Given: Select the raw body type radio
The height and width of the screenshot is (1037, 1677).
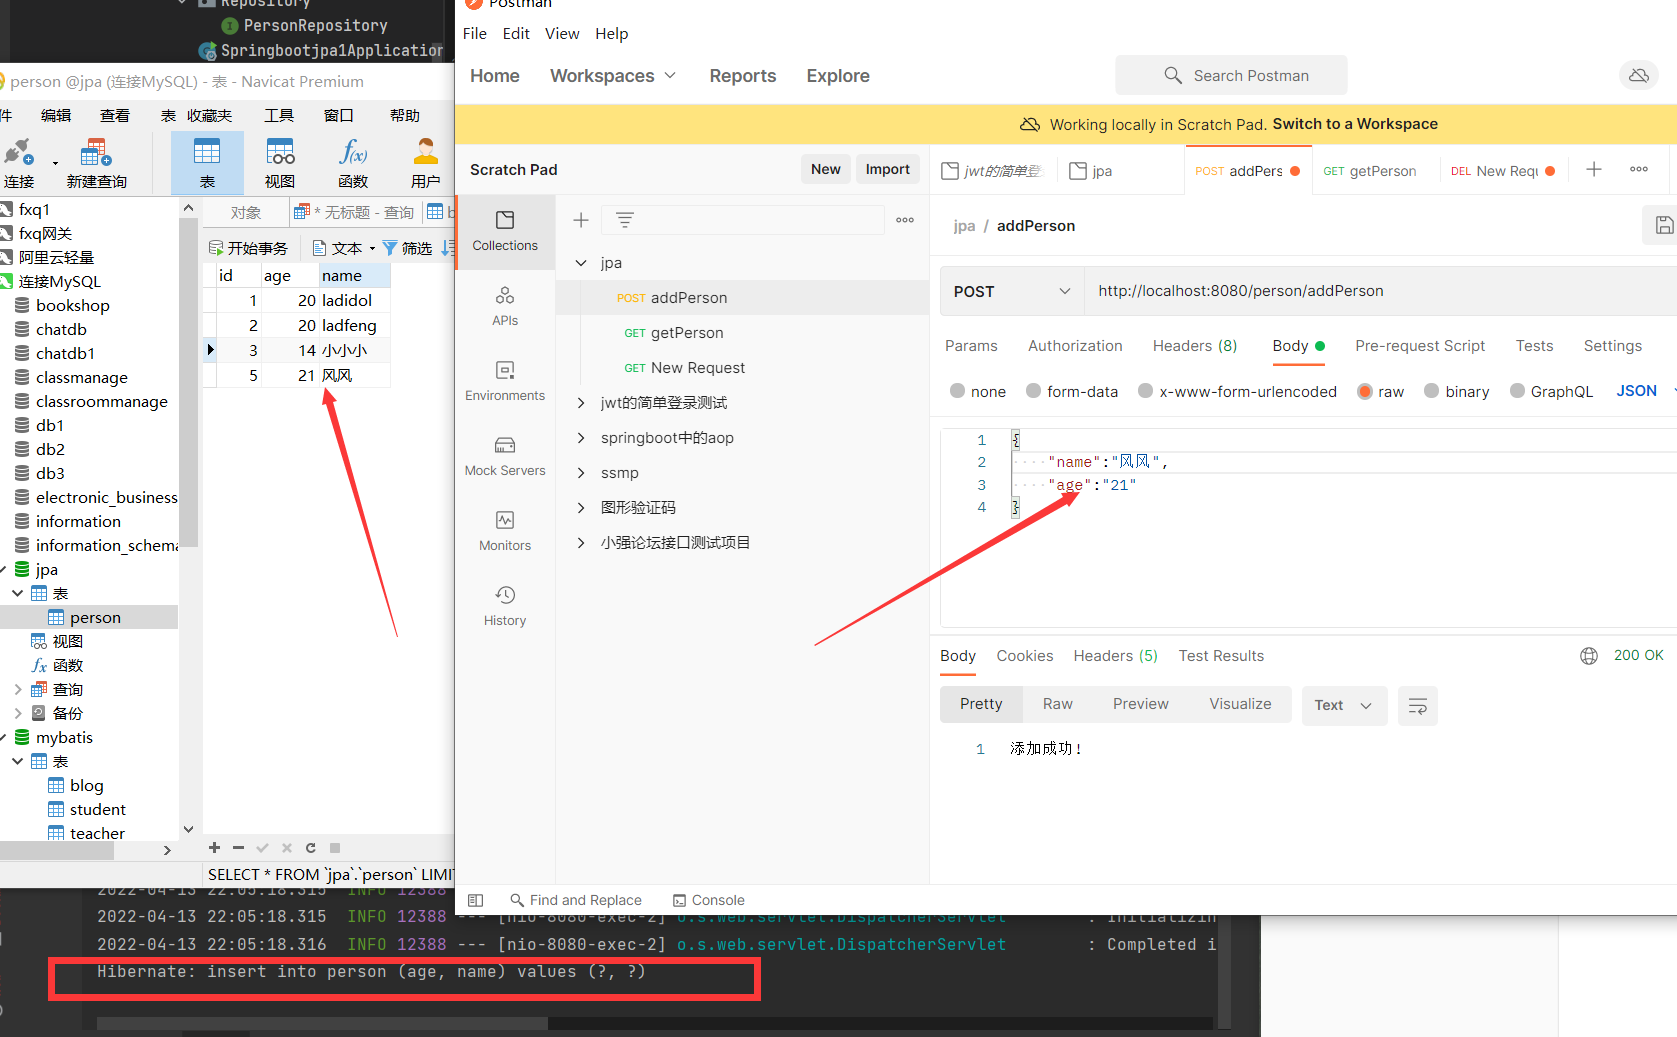Looking at the screenshot, I should [1365, 391].
